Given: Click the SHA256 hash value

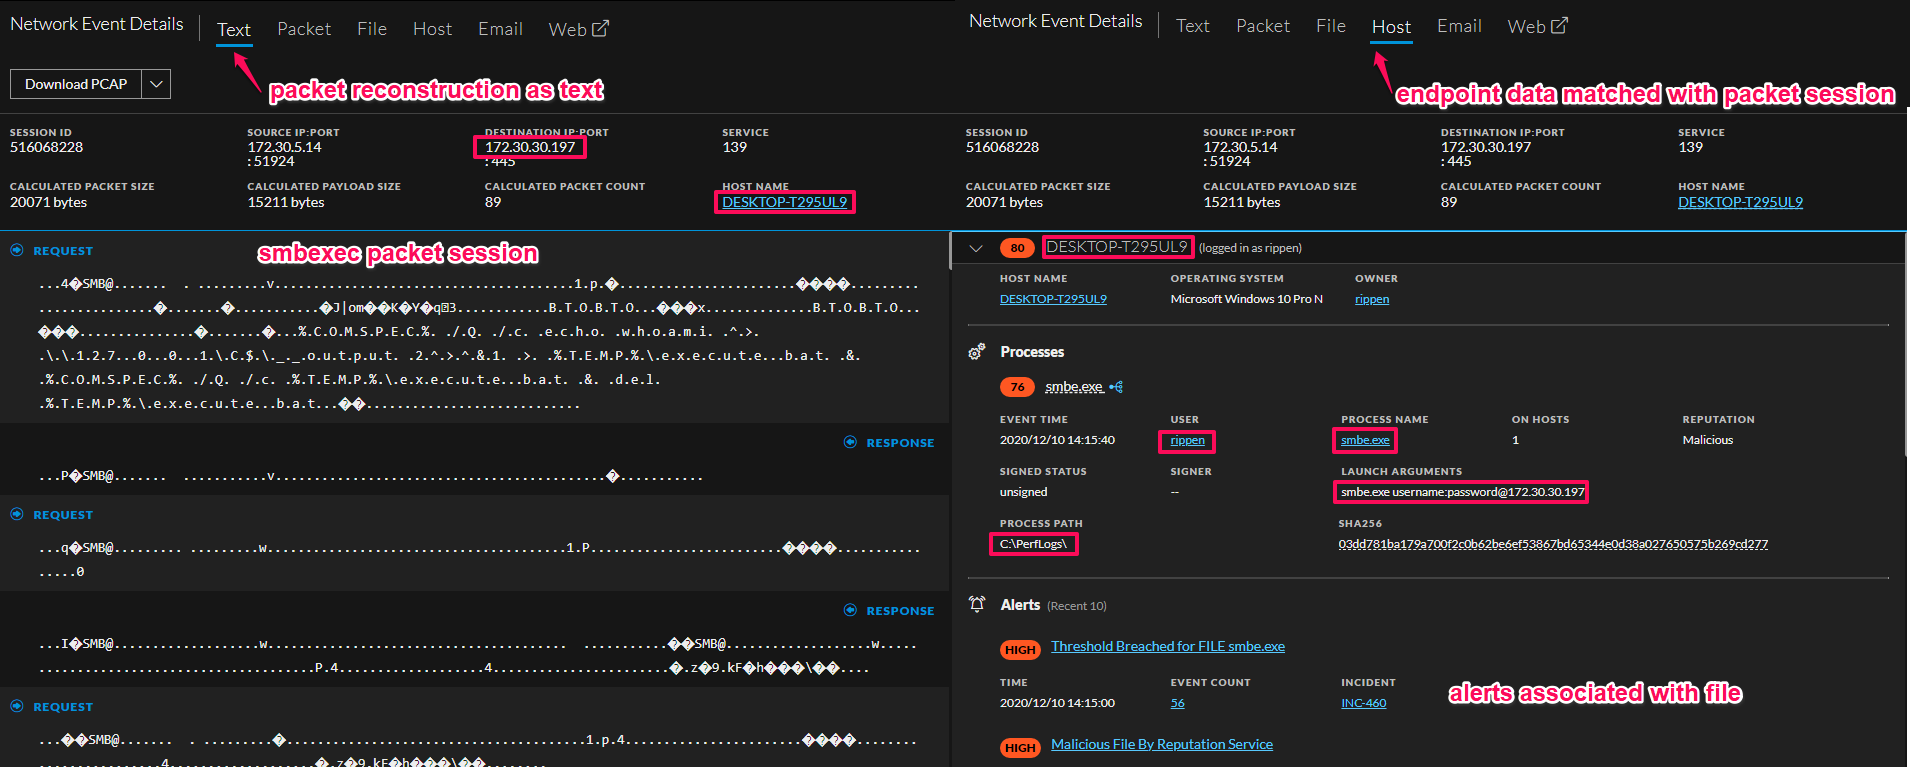Looking at the screenshot, I should (1552, 544).
